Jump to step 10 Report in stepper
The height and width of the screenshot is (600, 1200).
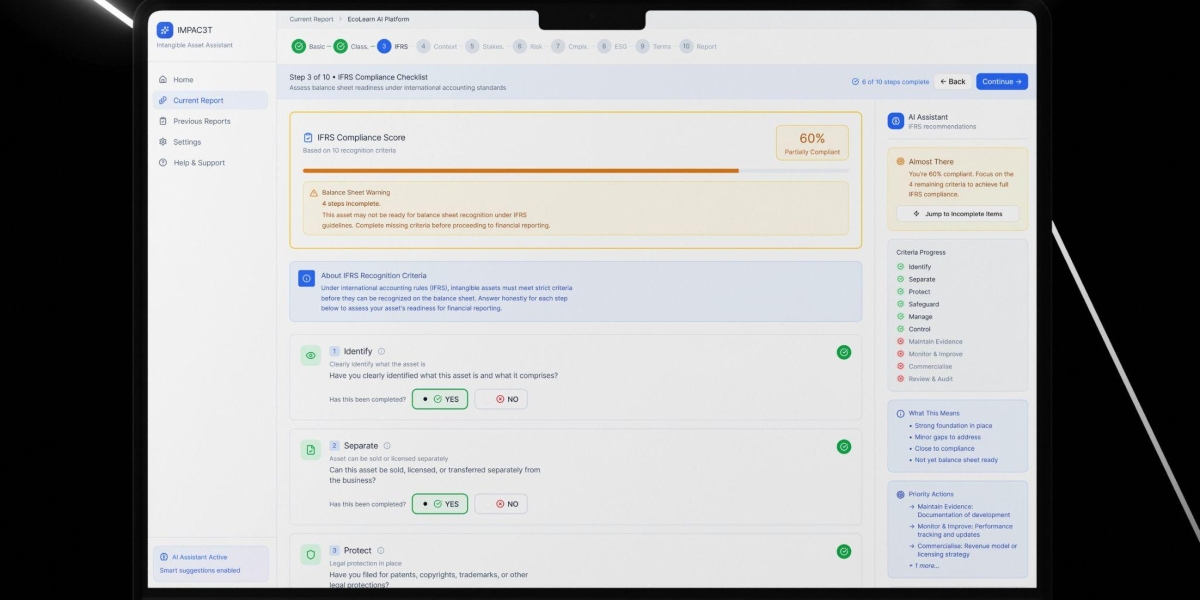(698, 46)
